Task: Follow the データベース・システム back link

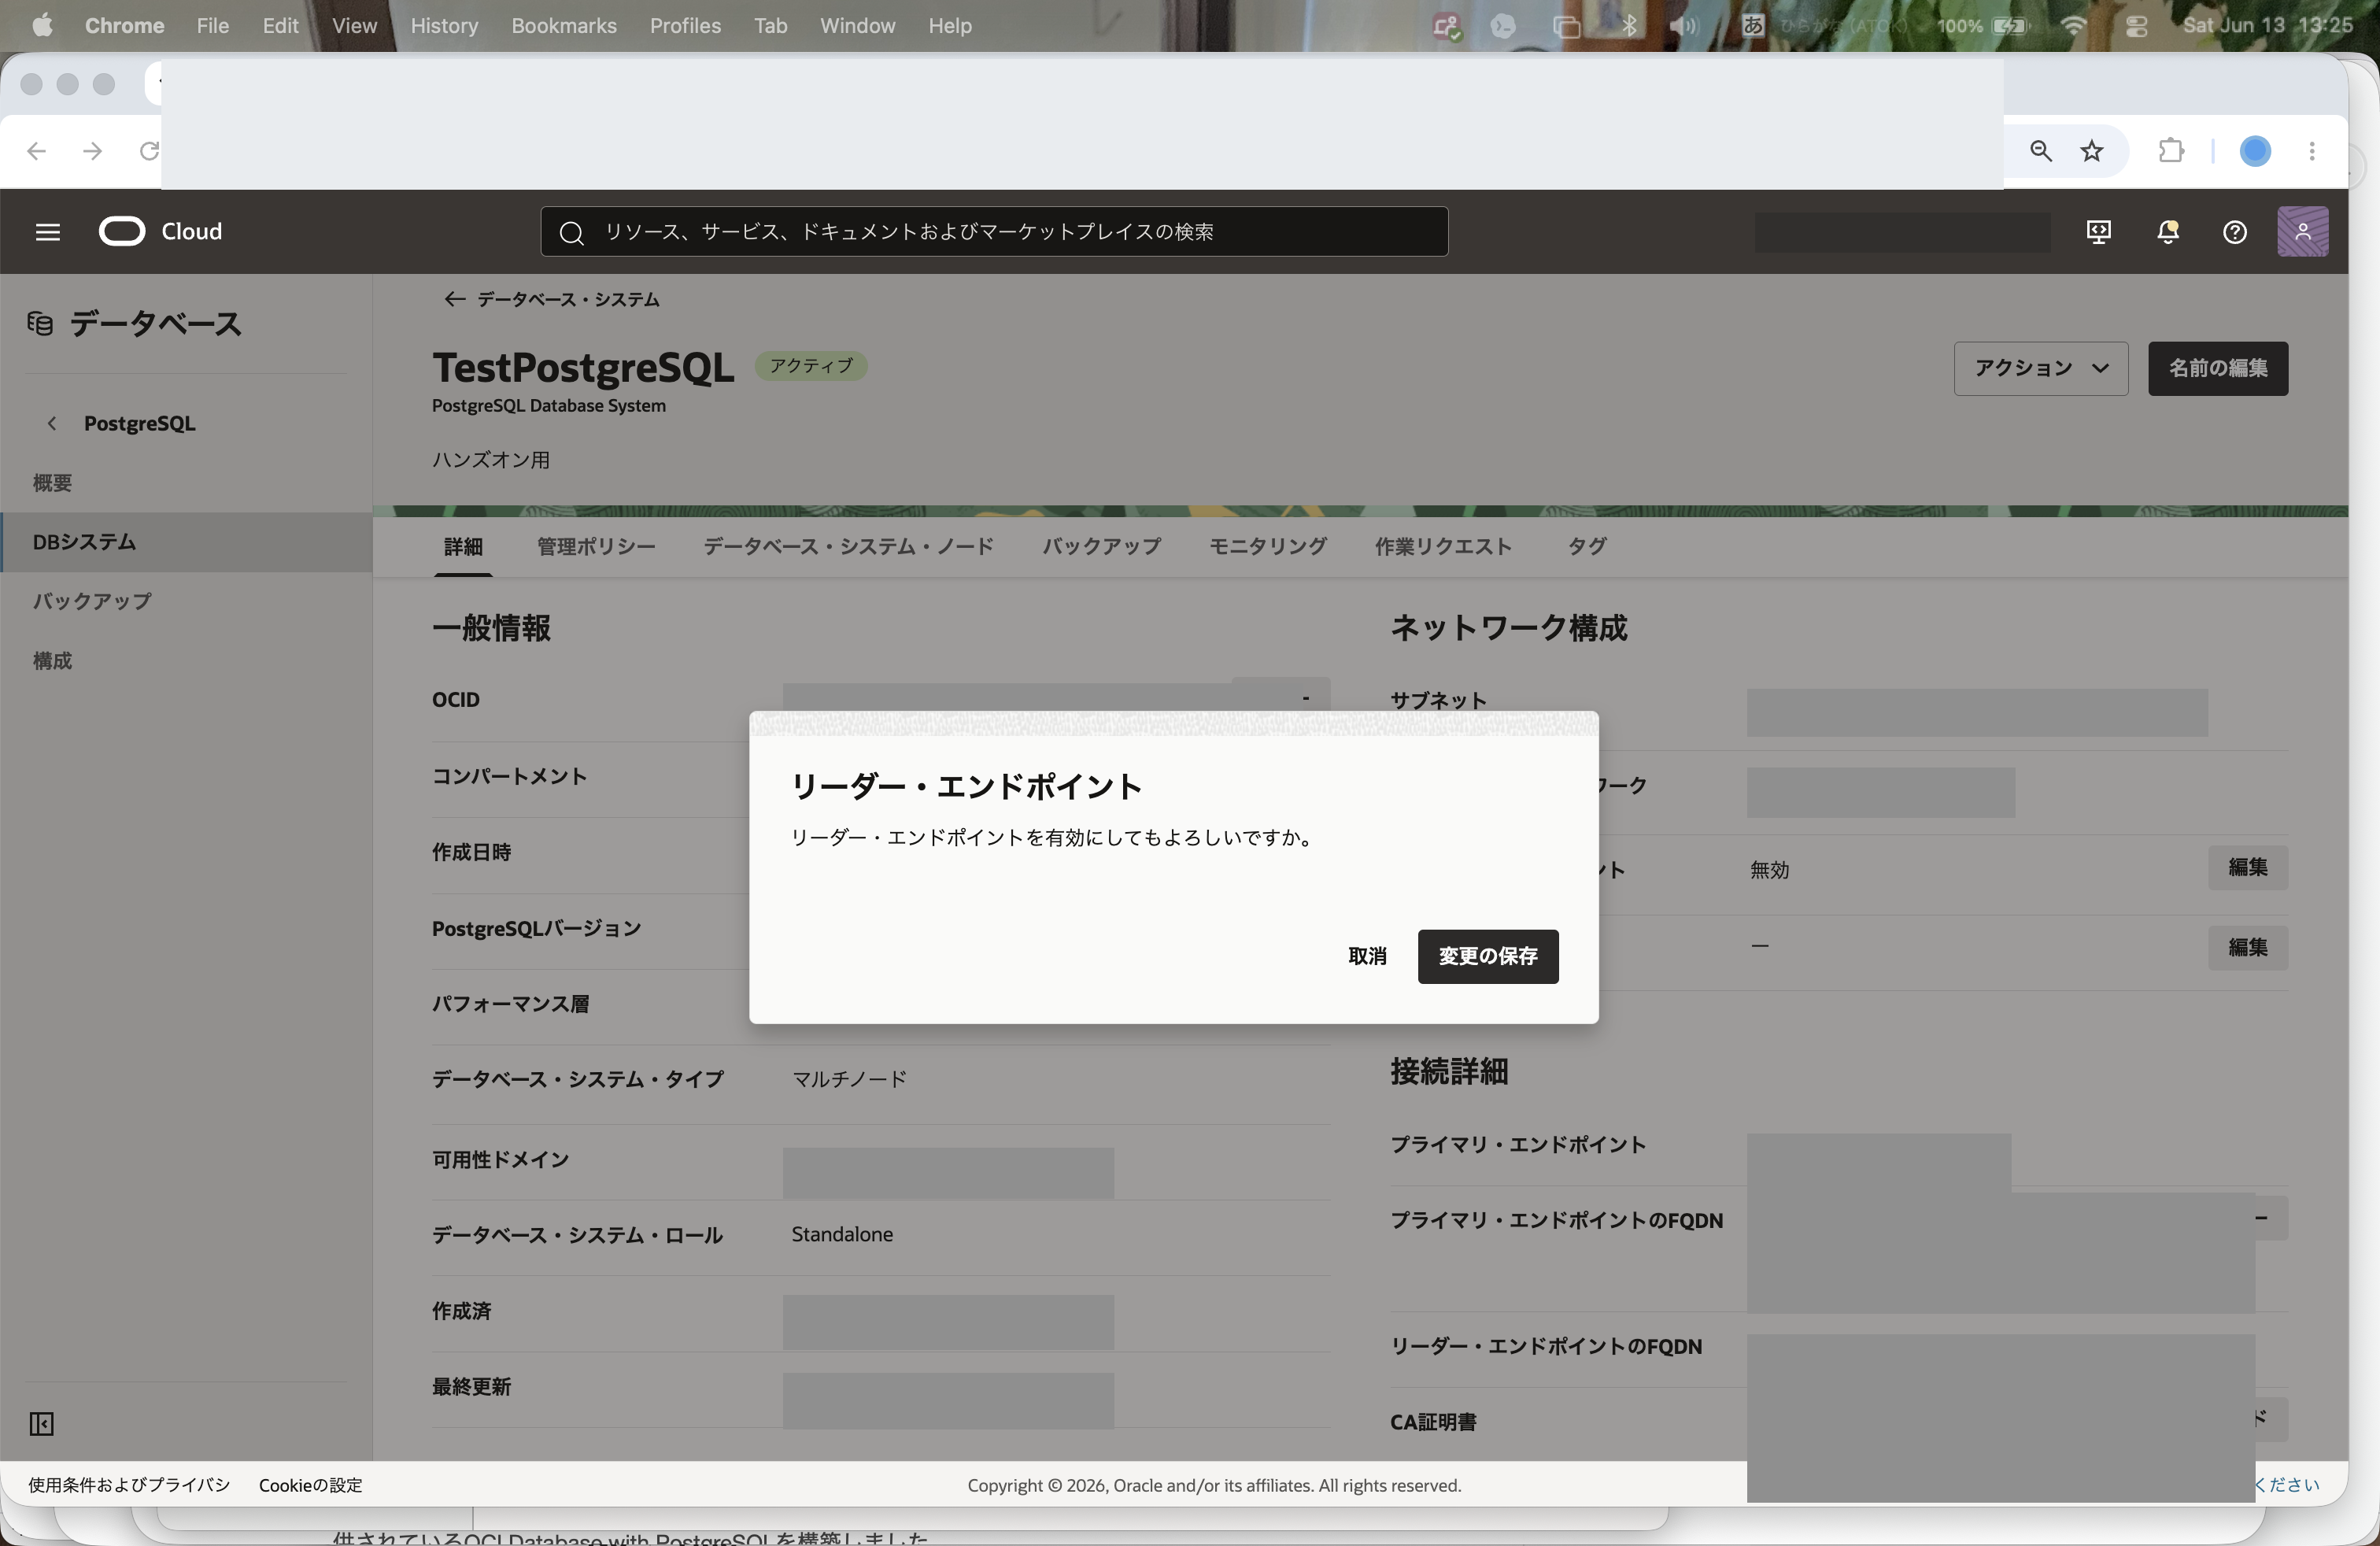Action: (x=552, y=300)
